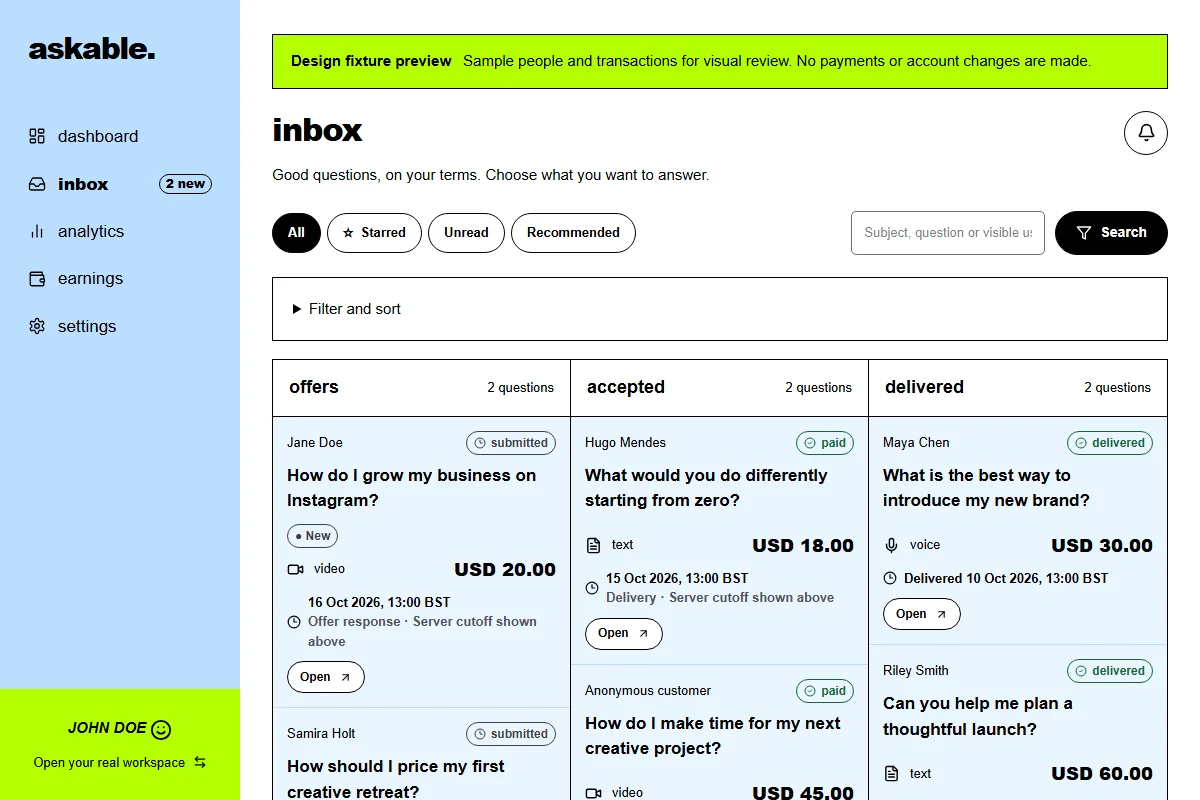Click the USD 60.00 amount
Image resolution: width=1200 pixels, height=800 pixels.
tap(1102, 774)
